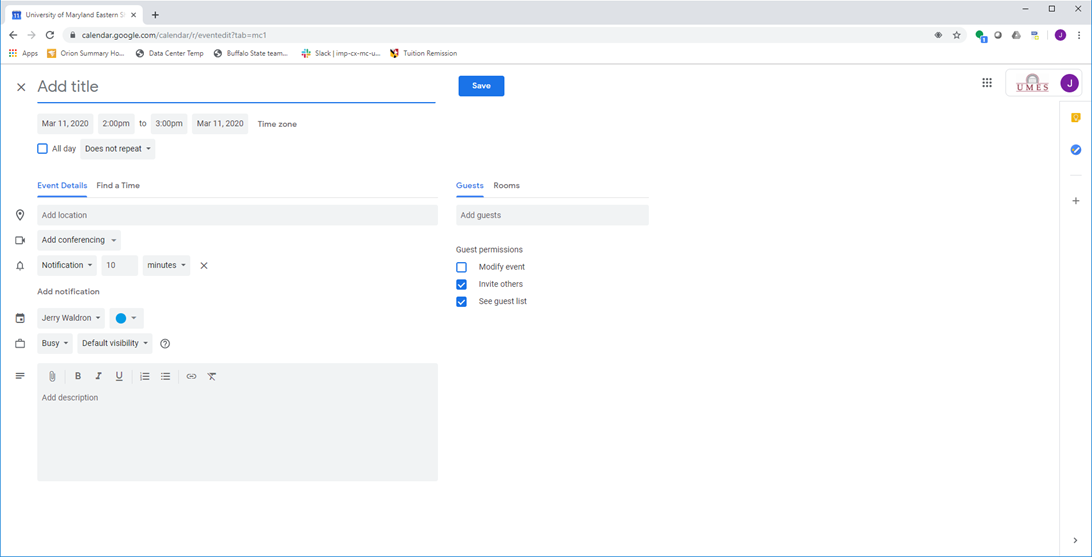Open Google apps grid

click(987, 83)
